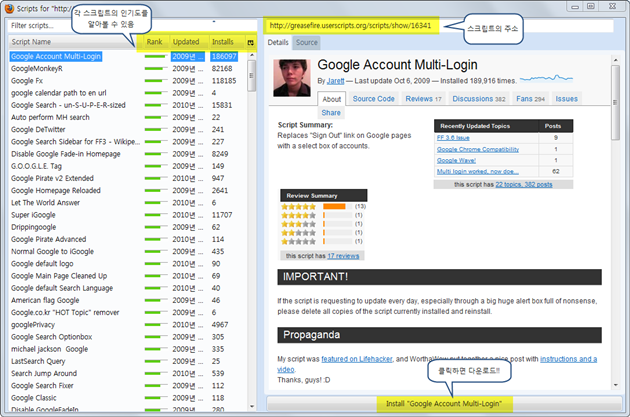Open the FF 3.6 Issue topic
Image resolution: width=630 pixels, height=417 pixels.
[453, 138]
